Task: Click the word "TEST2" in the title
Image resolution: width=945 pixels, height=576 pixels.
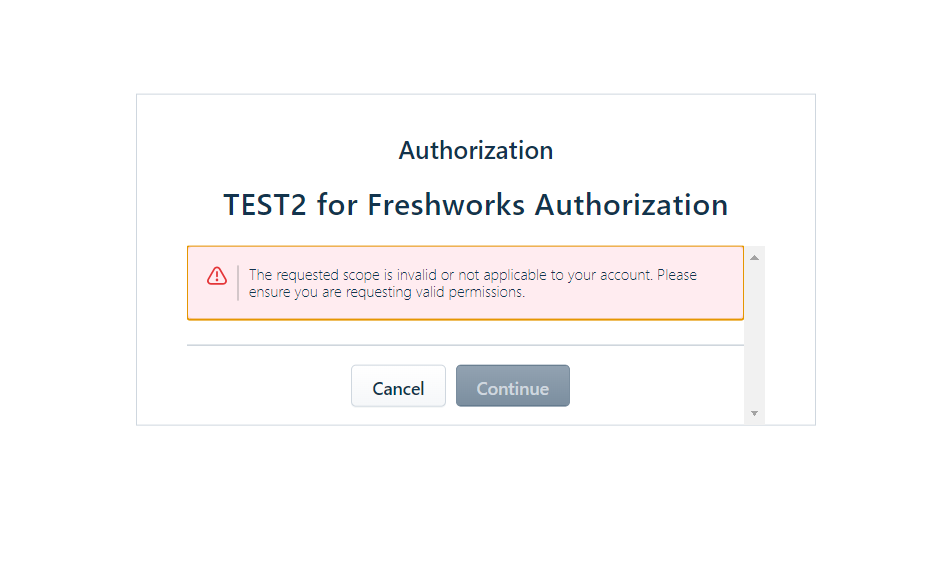Action: click(266, 205)
